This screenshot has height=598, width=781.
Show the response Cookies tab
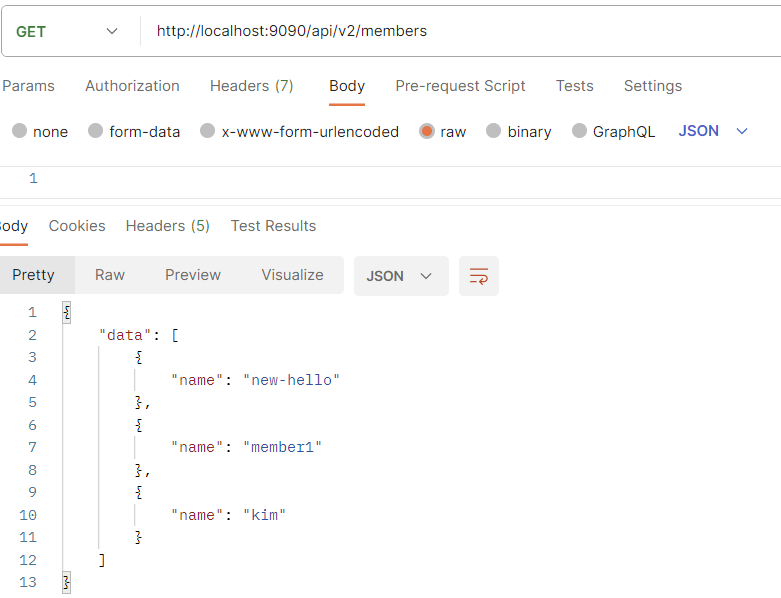77,226
